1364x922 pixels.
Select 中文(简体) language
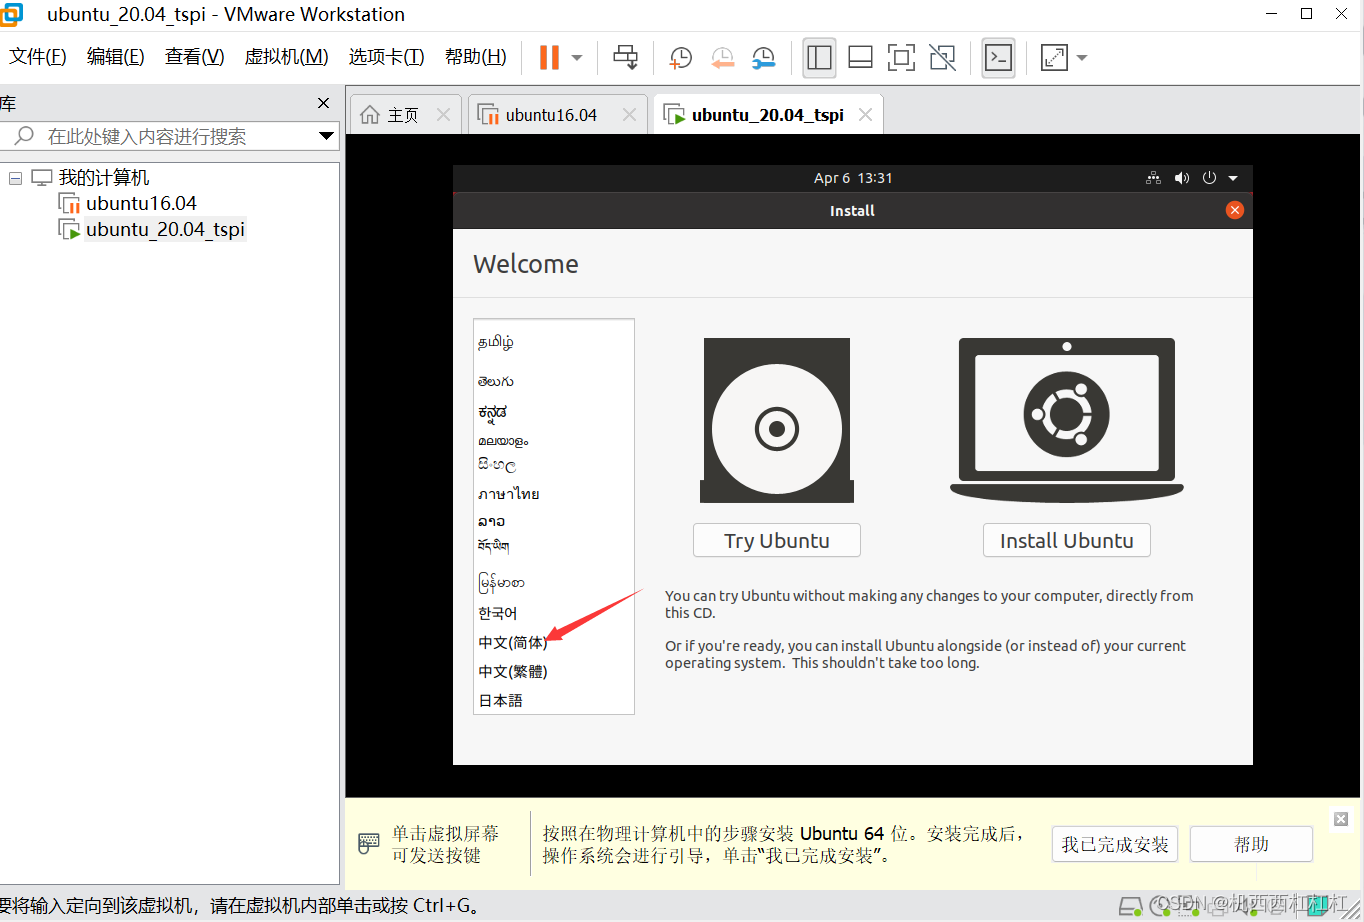(513, 643)
